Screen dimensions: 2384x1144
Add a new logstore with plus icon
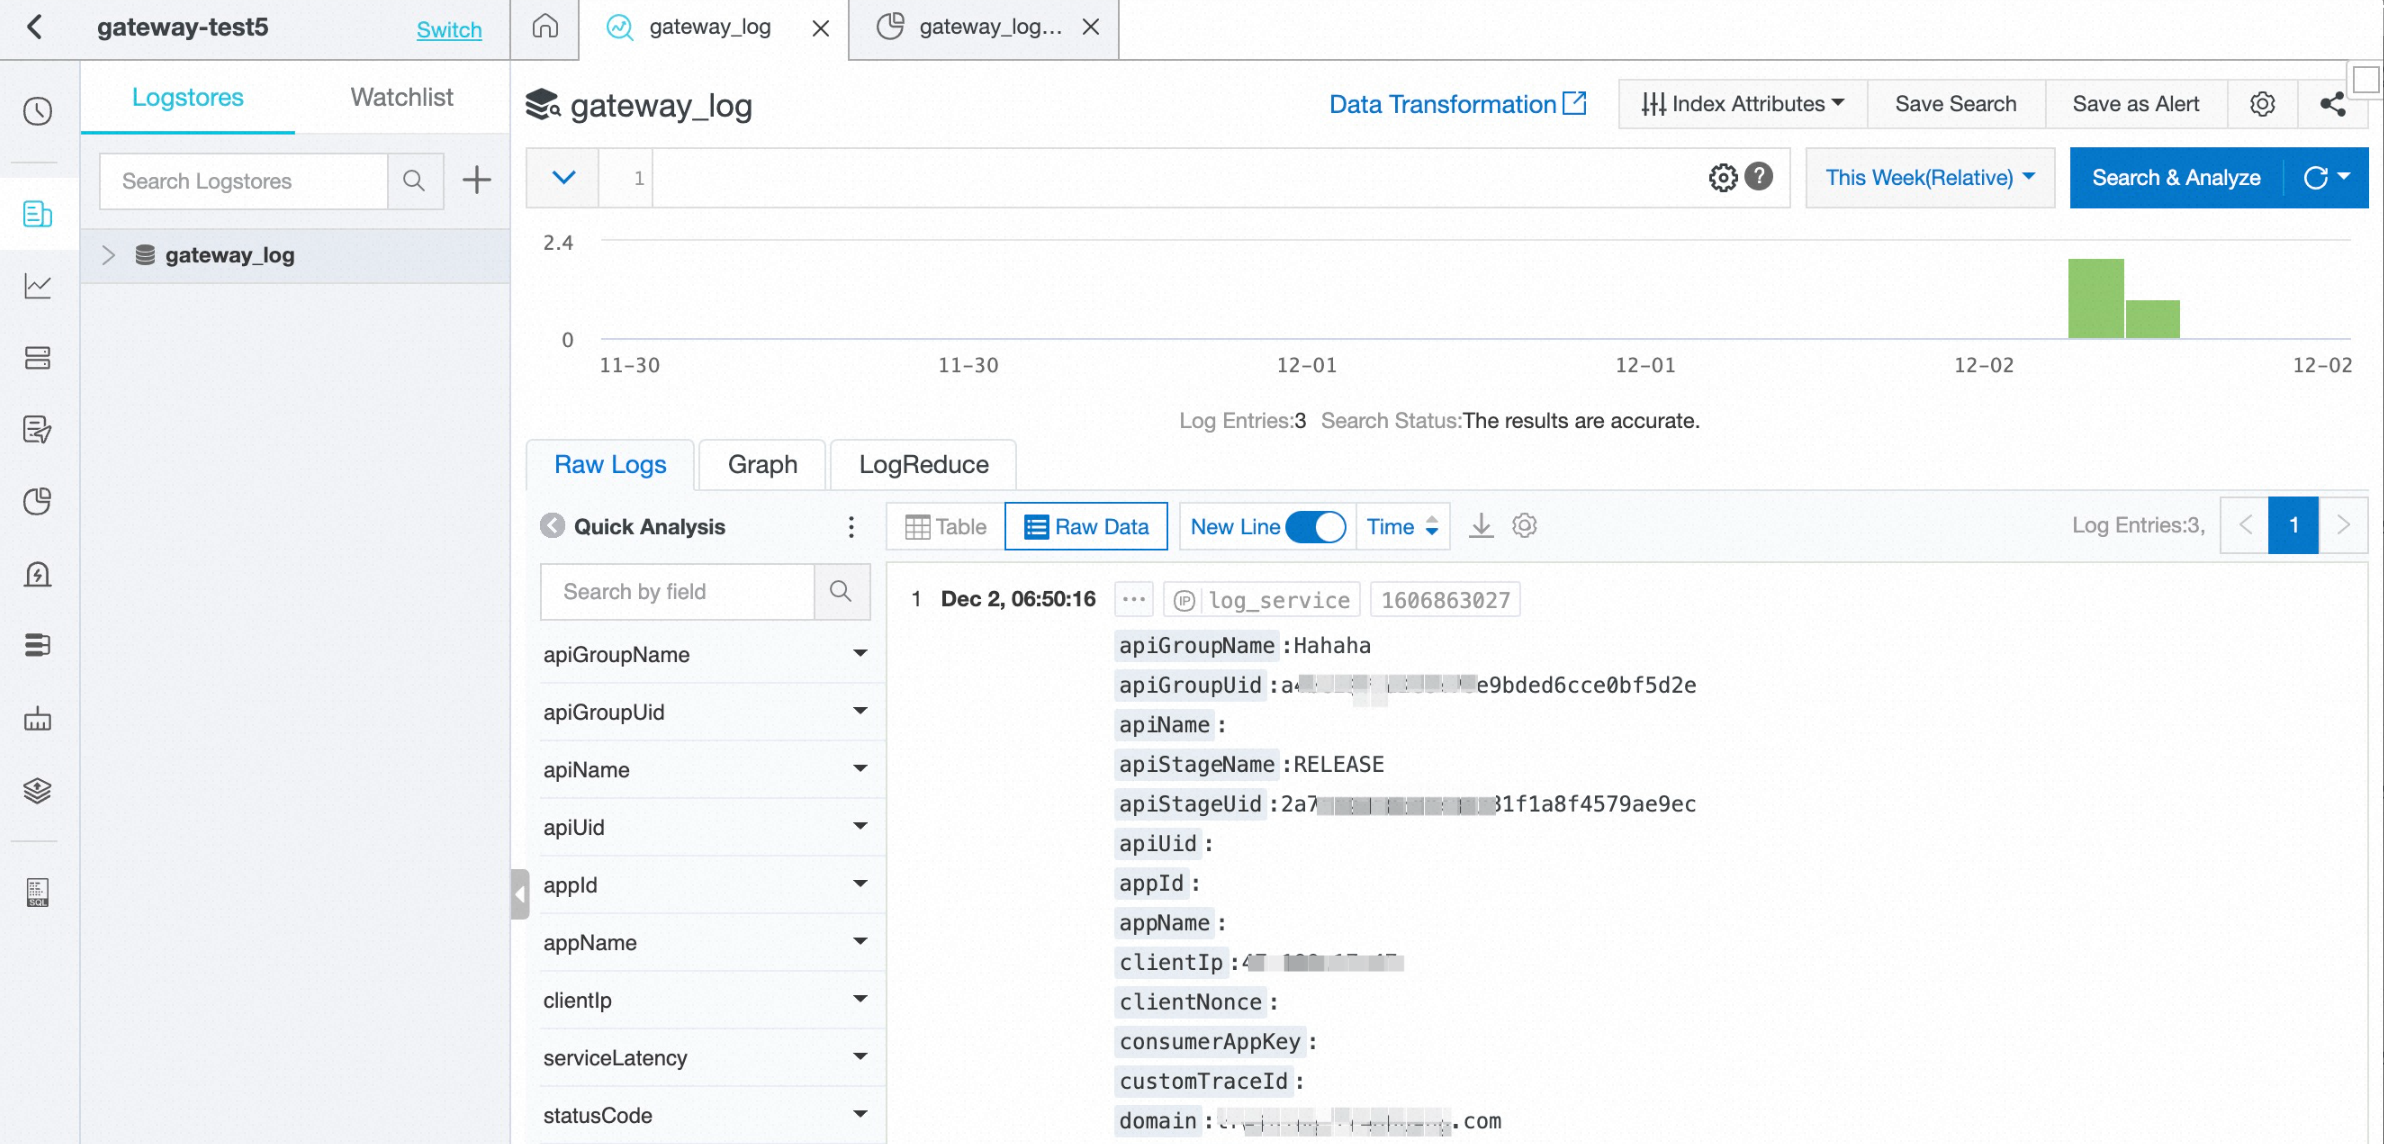[x=477, y=180]
